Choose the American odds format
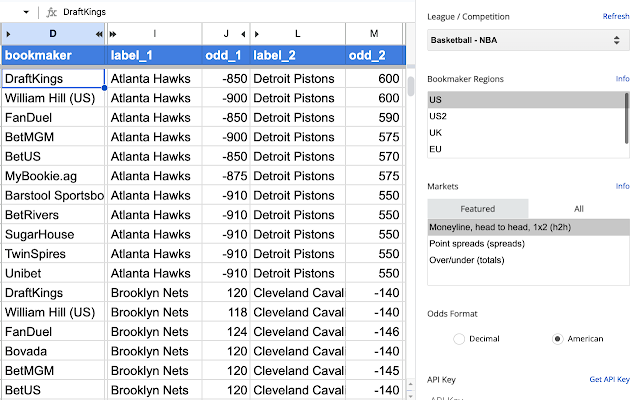 557,339
